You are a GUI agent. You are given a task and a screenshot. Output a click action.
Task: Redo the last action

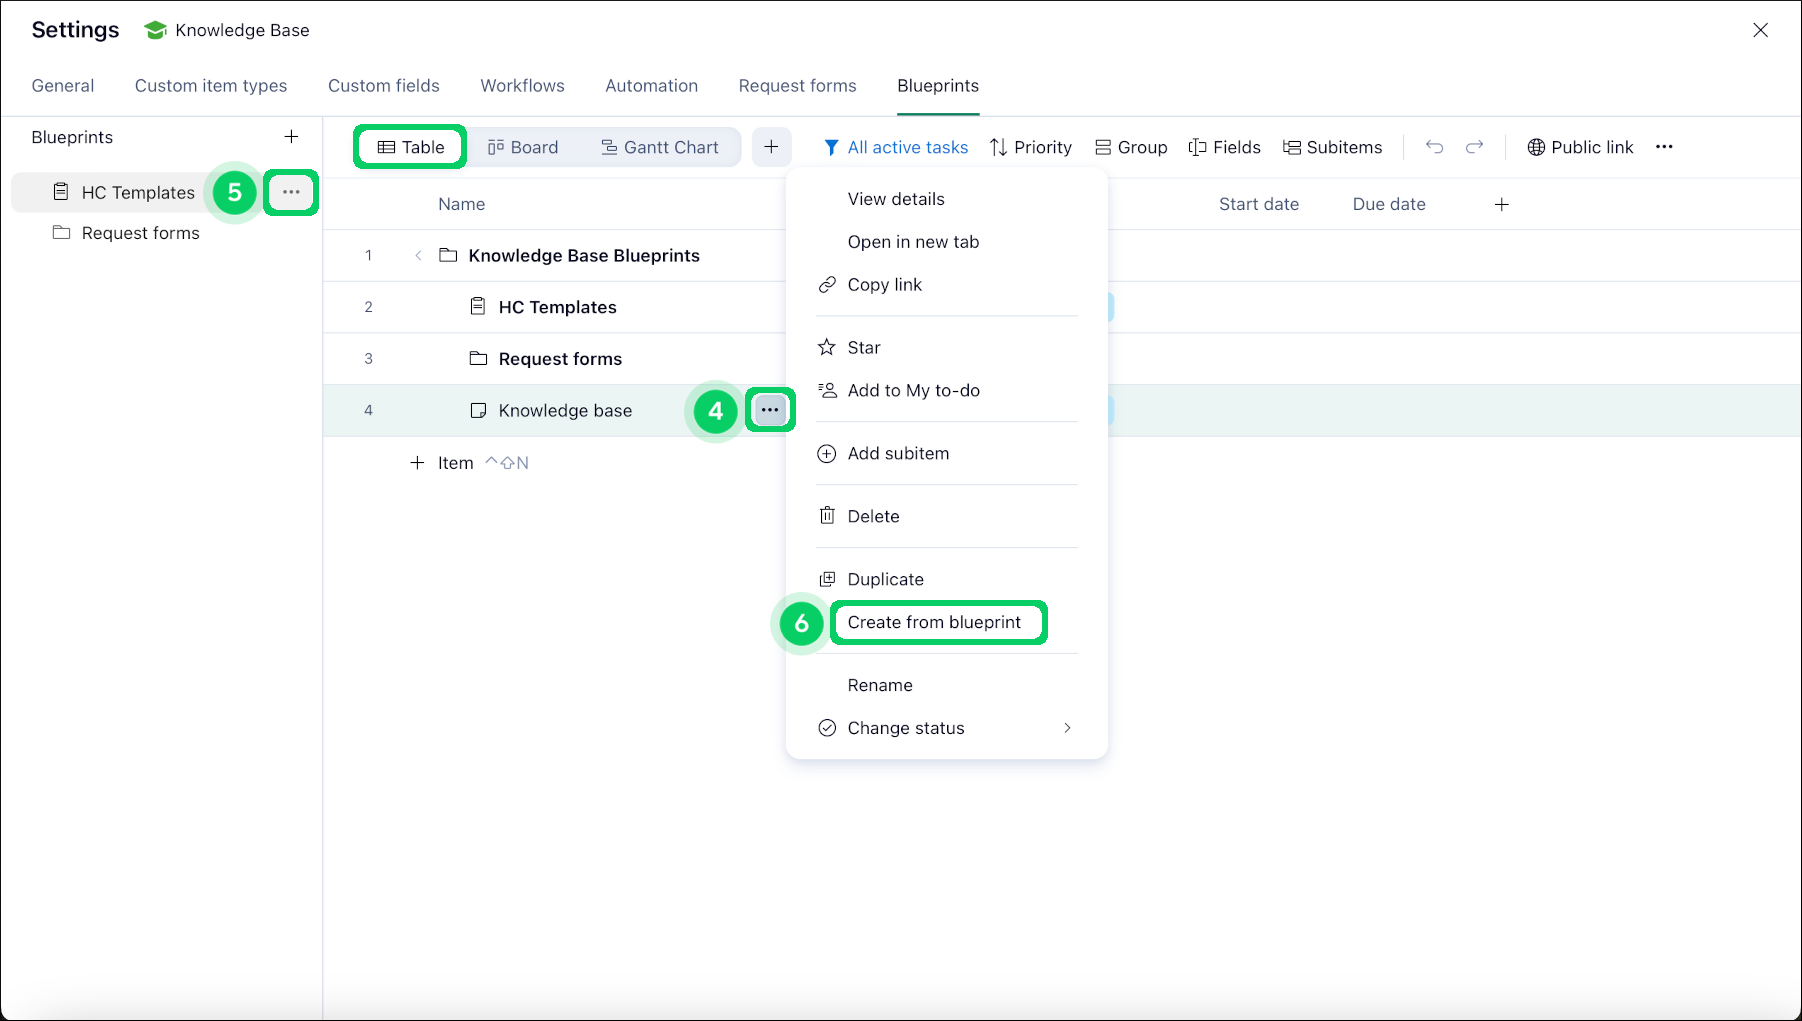pyautogui.click(x=1473, y=147)
